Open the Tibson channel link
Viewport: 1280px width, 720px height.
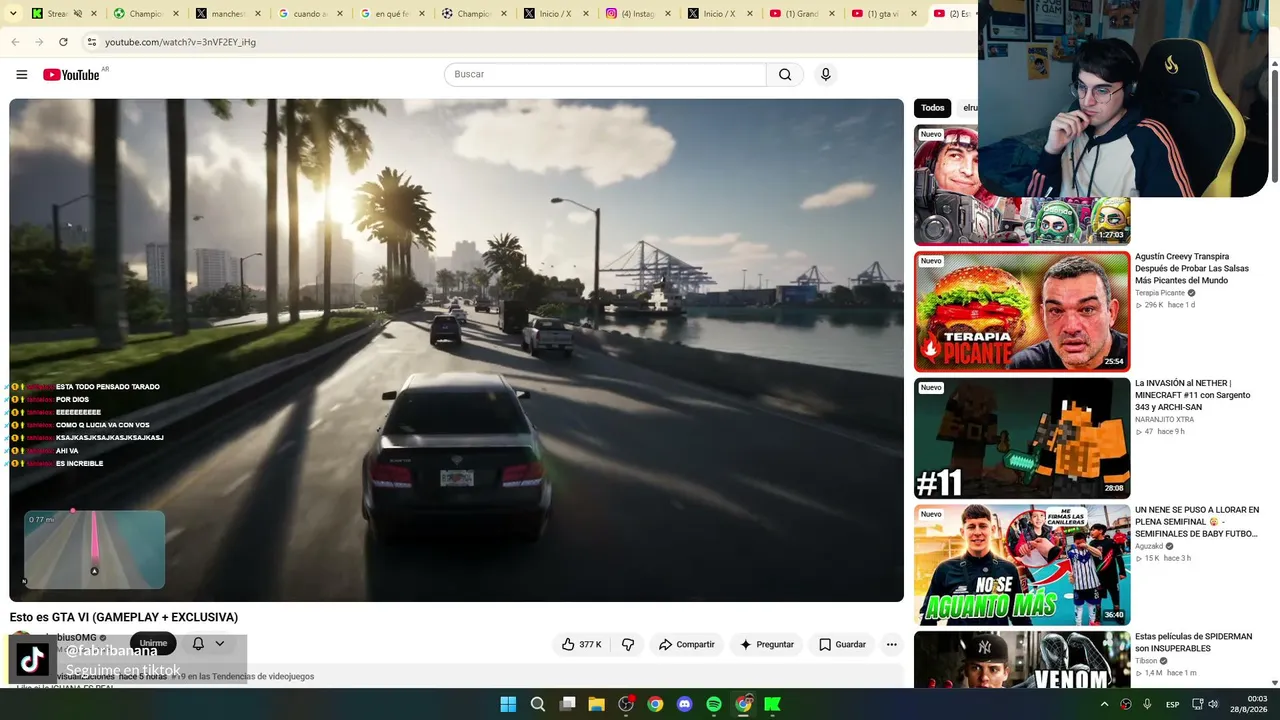pyautogui.click(x=1146, y=661)
